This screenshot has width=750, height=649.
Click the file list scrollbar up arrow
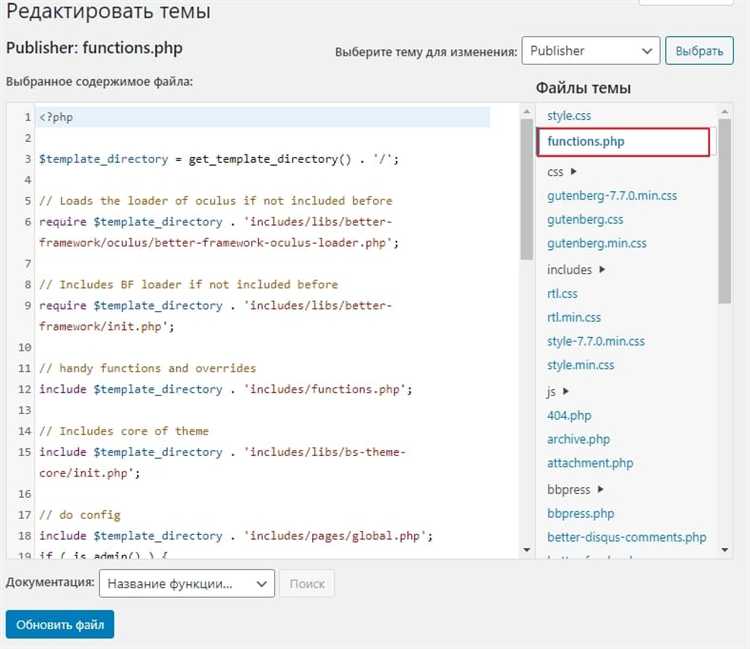(x=725, y=112)
